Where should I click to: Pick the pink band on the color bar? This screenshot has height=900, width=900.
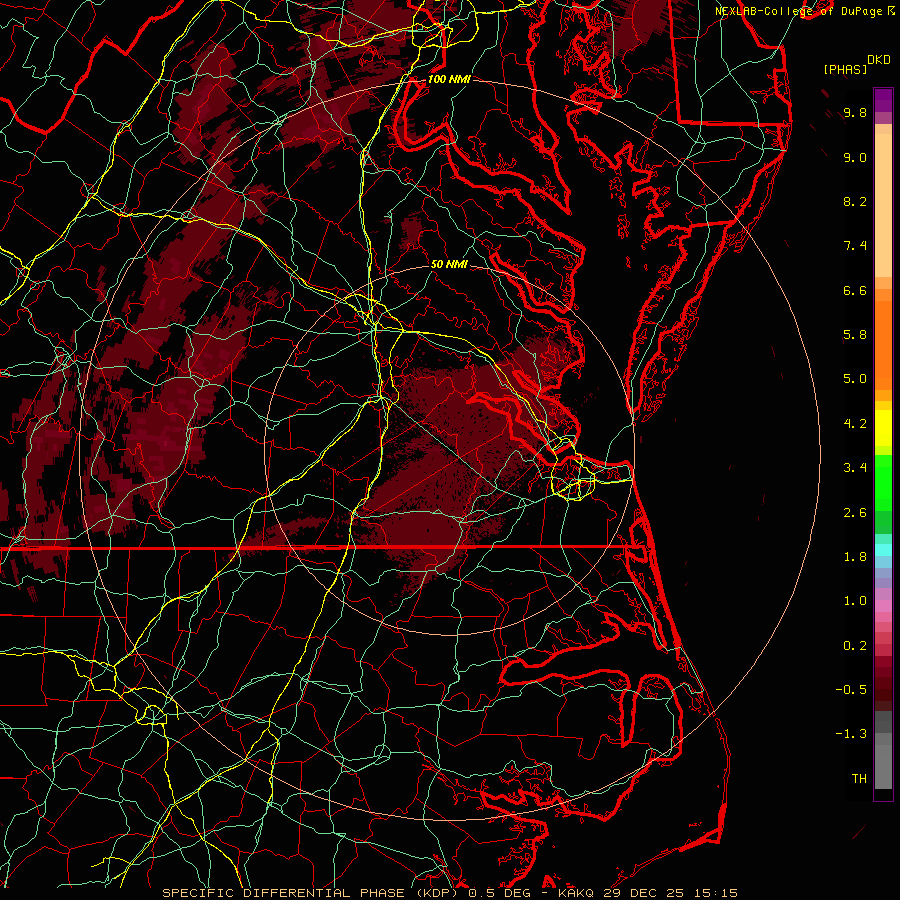883,606
